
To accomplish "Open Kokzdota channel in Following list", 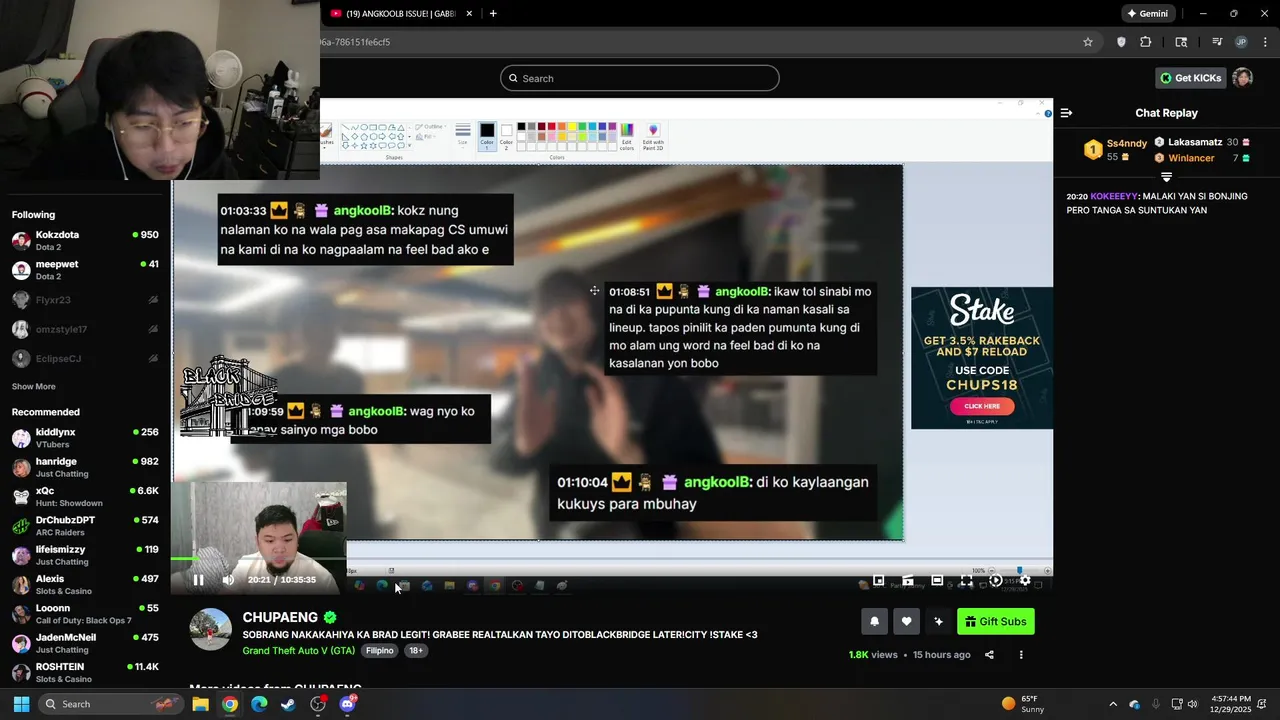I will pyautogui.click(x=85, y=240).
